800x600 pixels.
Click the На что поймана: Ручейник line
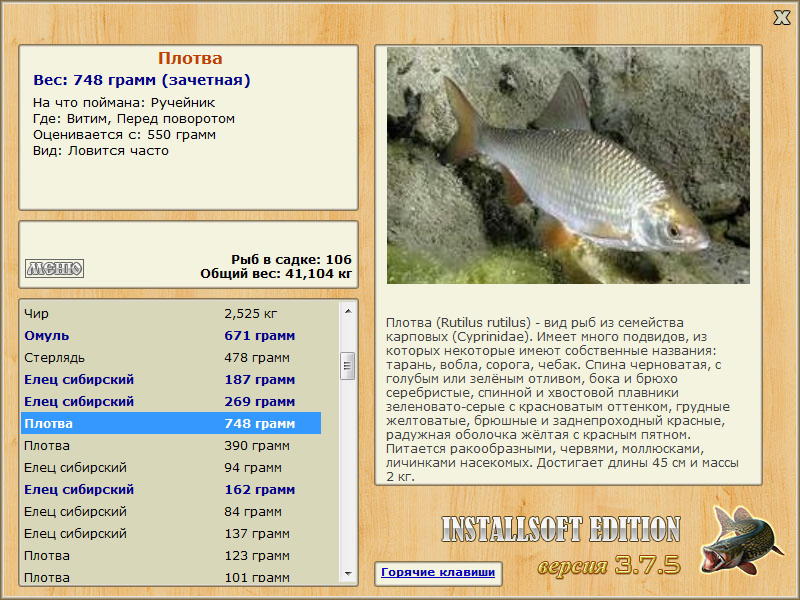point(124,103)
